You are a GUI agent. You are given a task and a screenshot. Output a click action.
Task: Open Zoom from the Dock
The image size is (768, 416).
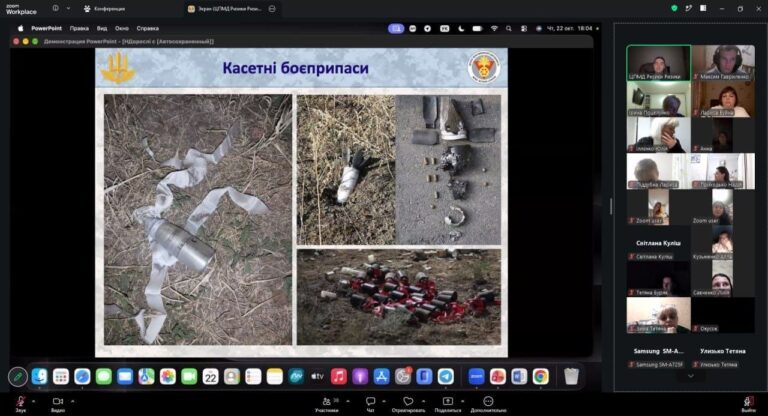tap(476, 376)
